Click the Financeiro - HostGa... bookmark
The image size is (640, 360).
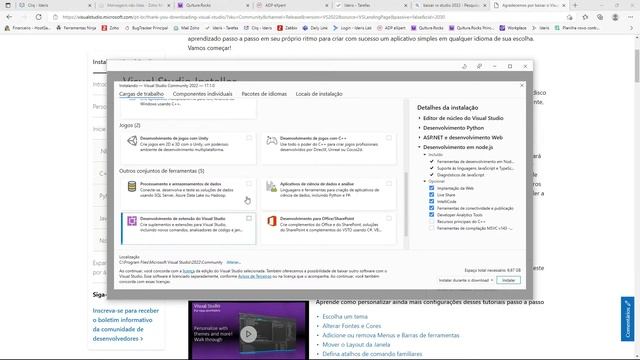click(x=27, y=28)
